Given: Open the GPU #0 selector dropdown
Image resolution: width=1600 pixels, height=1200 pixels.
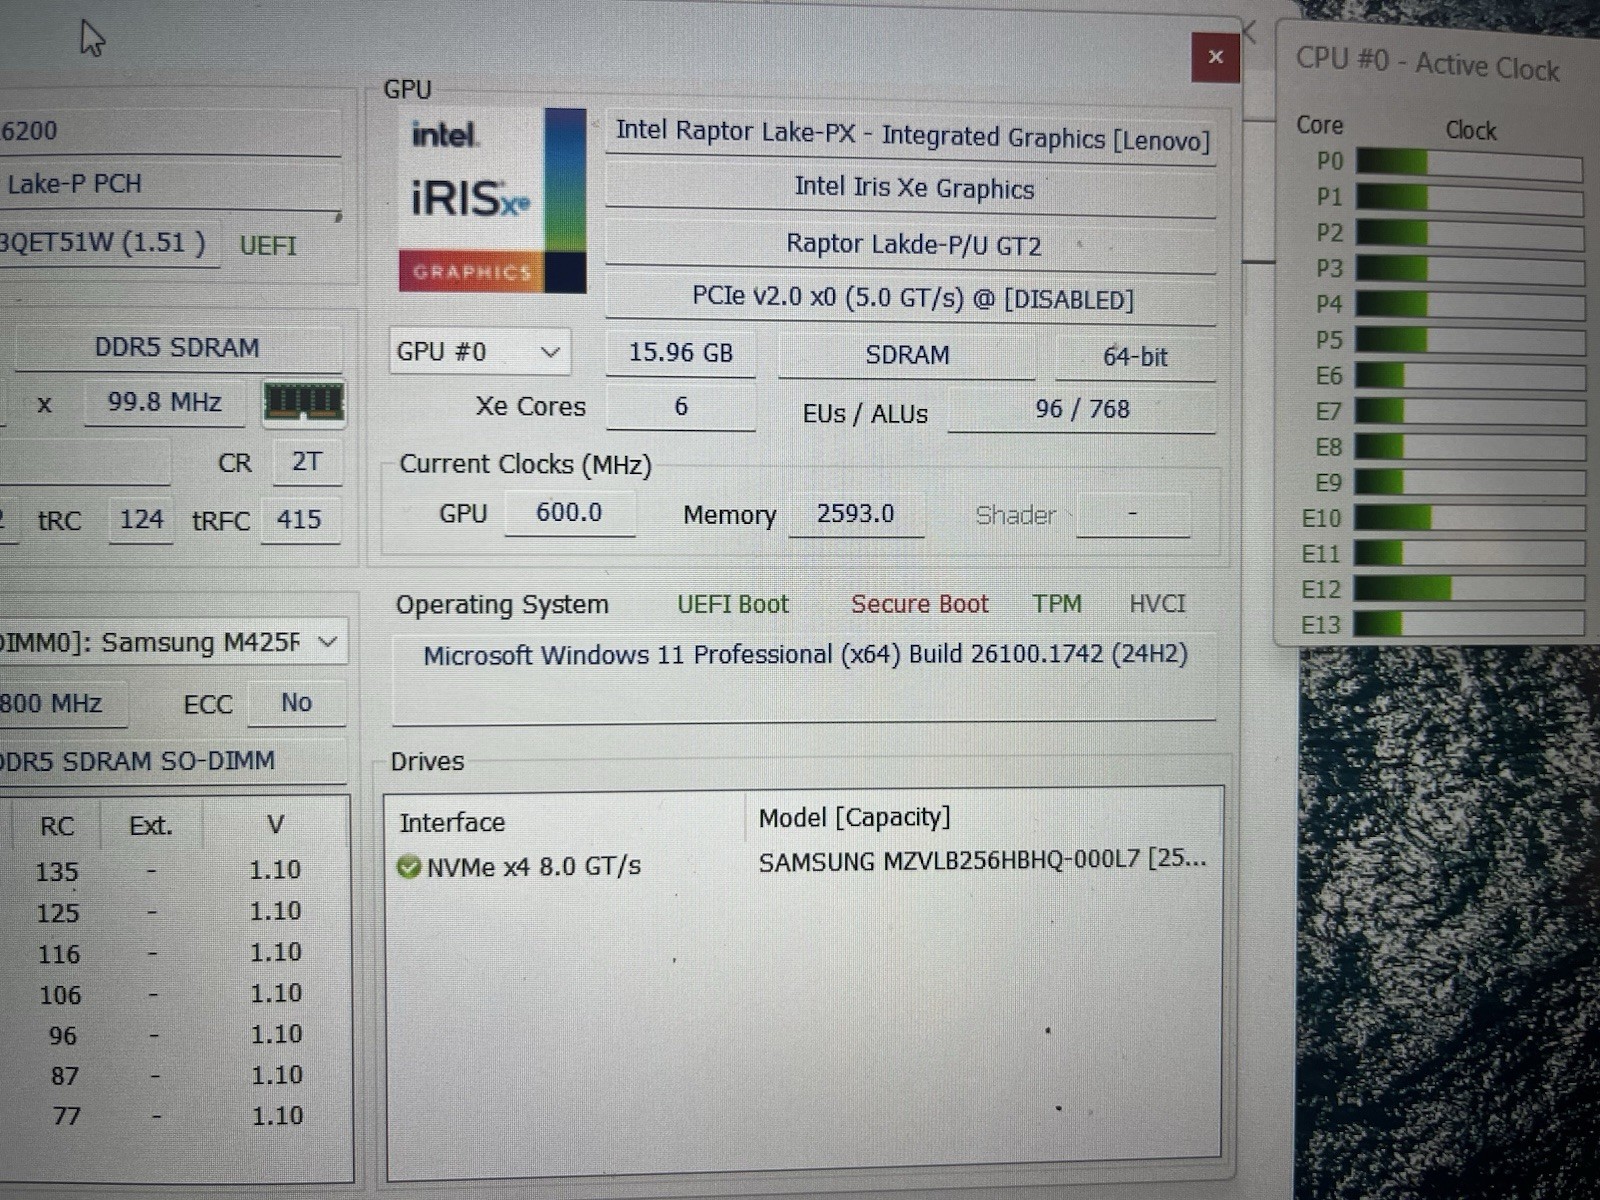Looking at the screenshot, I should 479,352.
